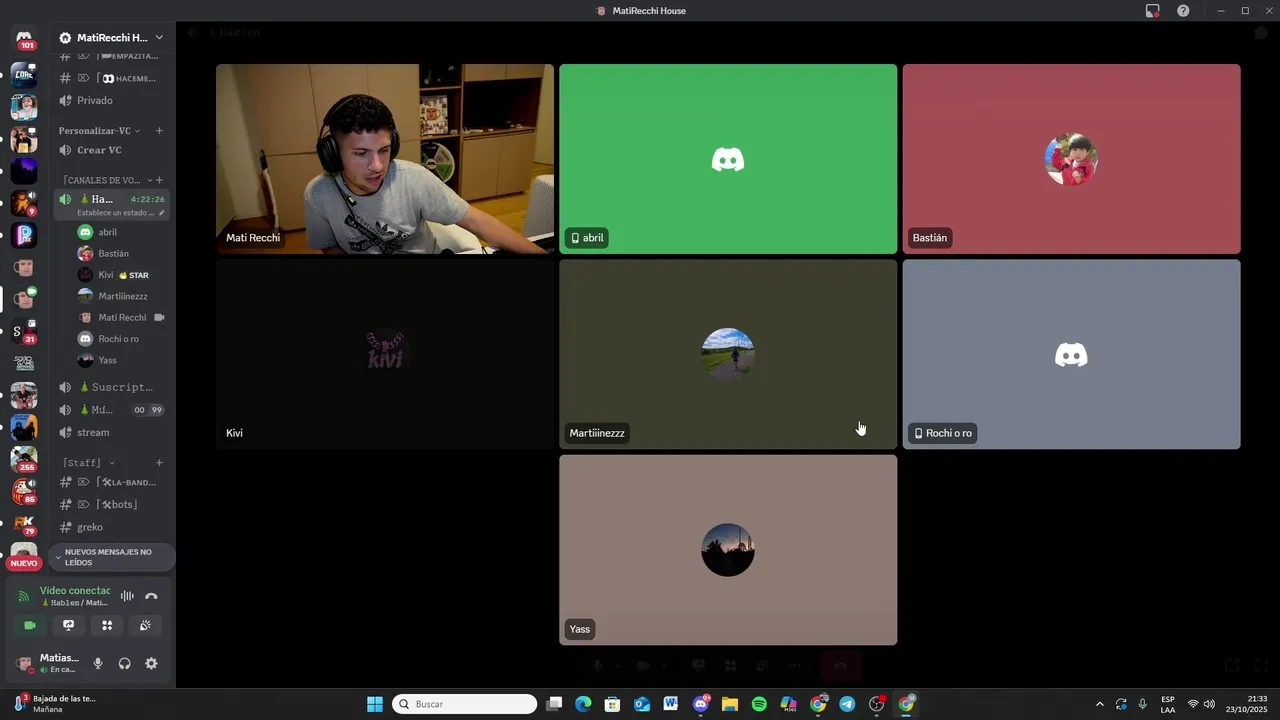Open the volume control in system tray

1209,704
